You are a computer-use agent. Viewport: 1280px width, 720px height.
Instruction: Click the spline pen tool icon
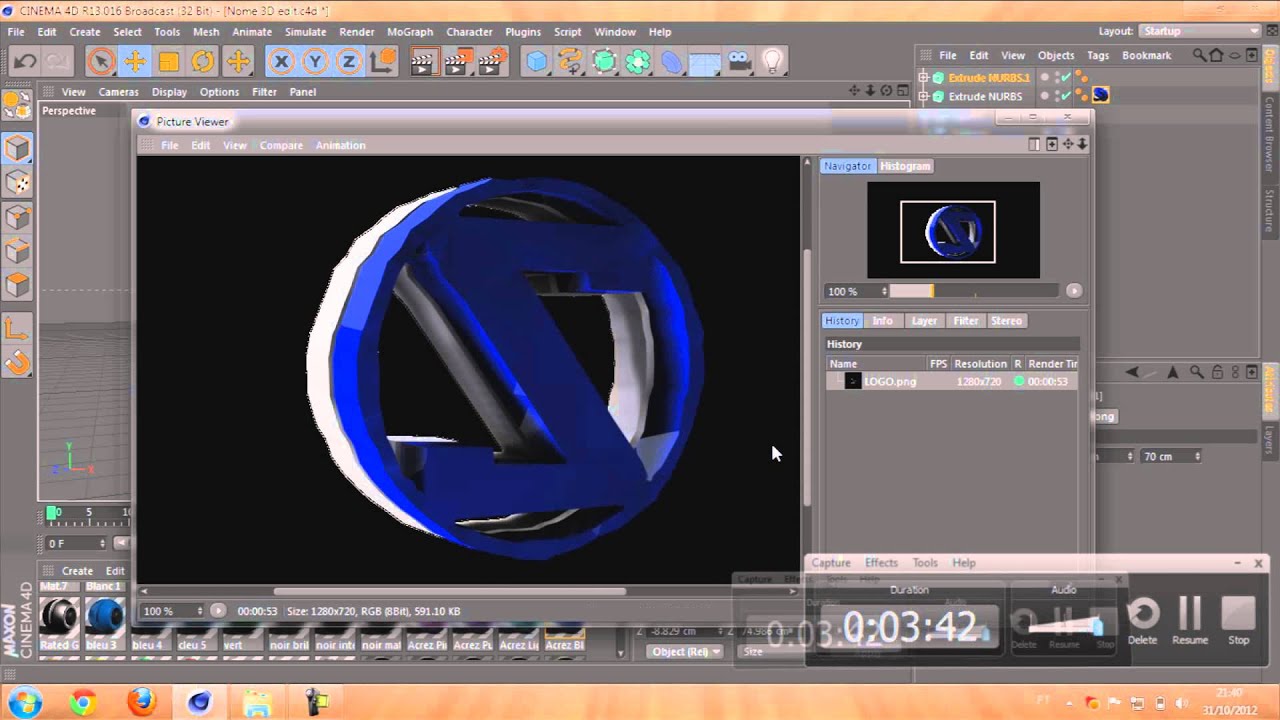pos(571,62)
